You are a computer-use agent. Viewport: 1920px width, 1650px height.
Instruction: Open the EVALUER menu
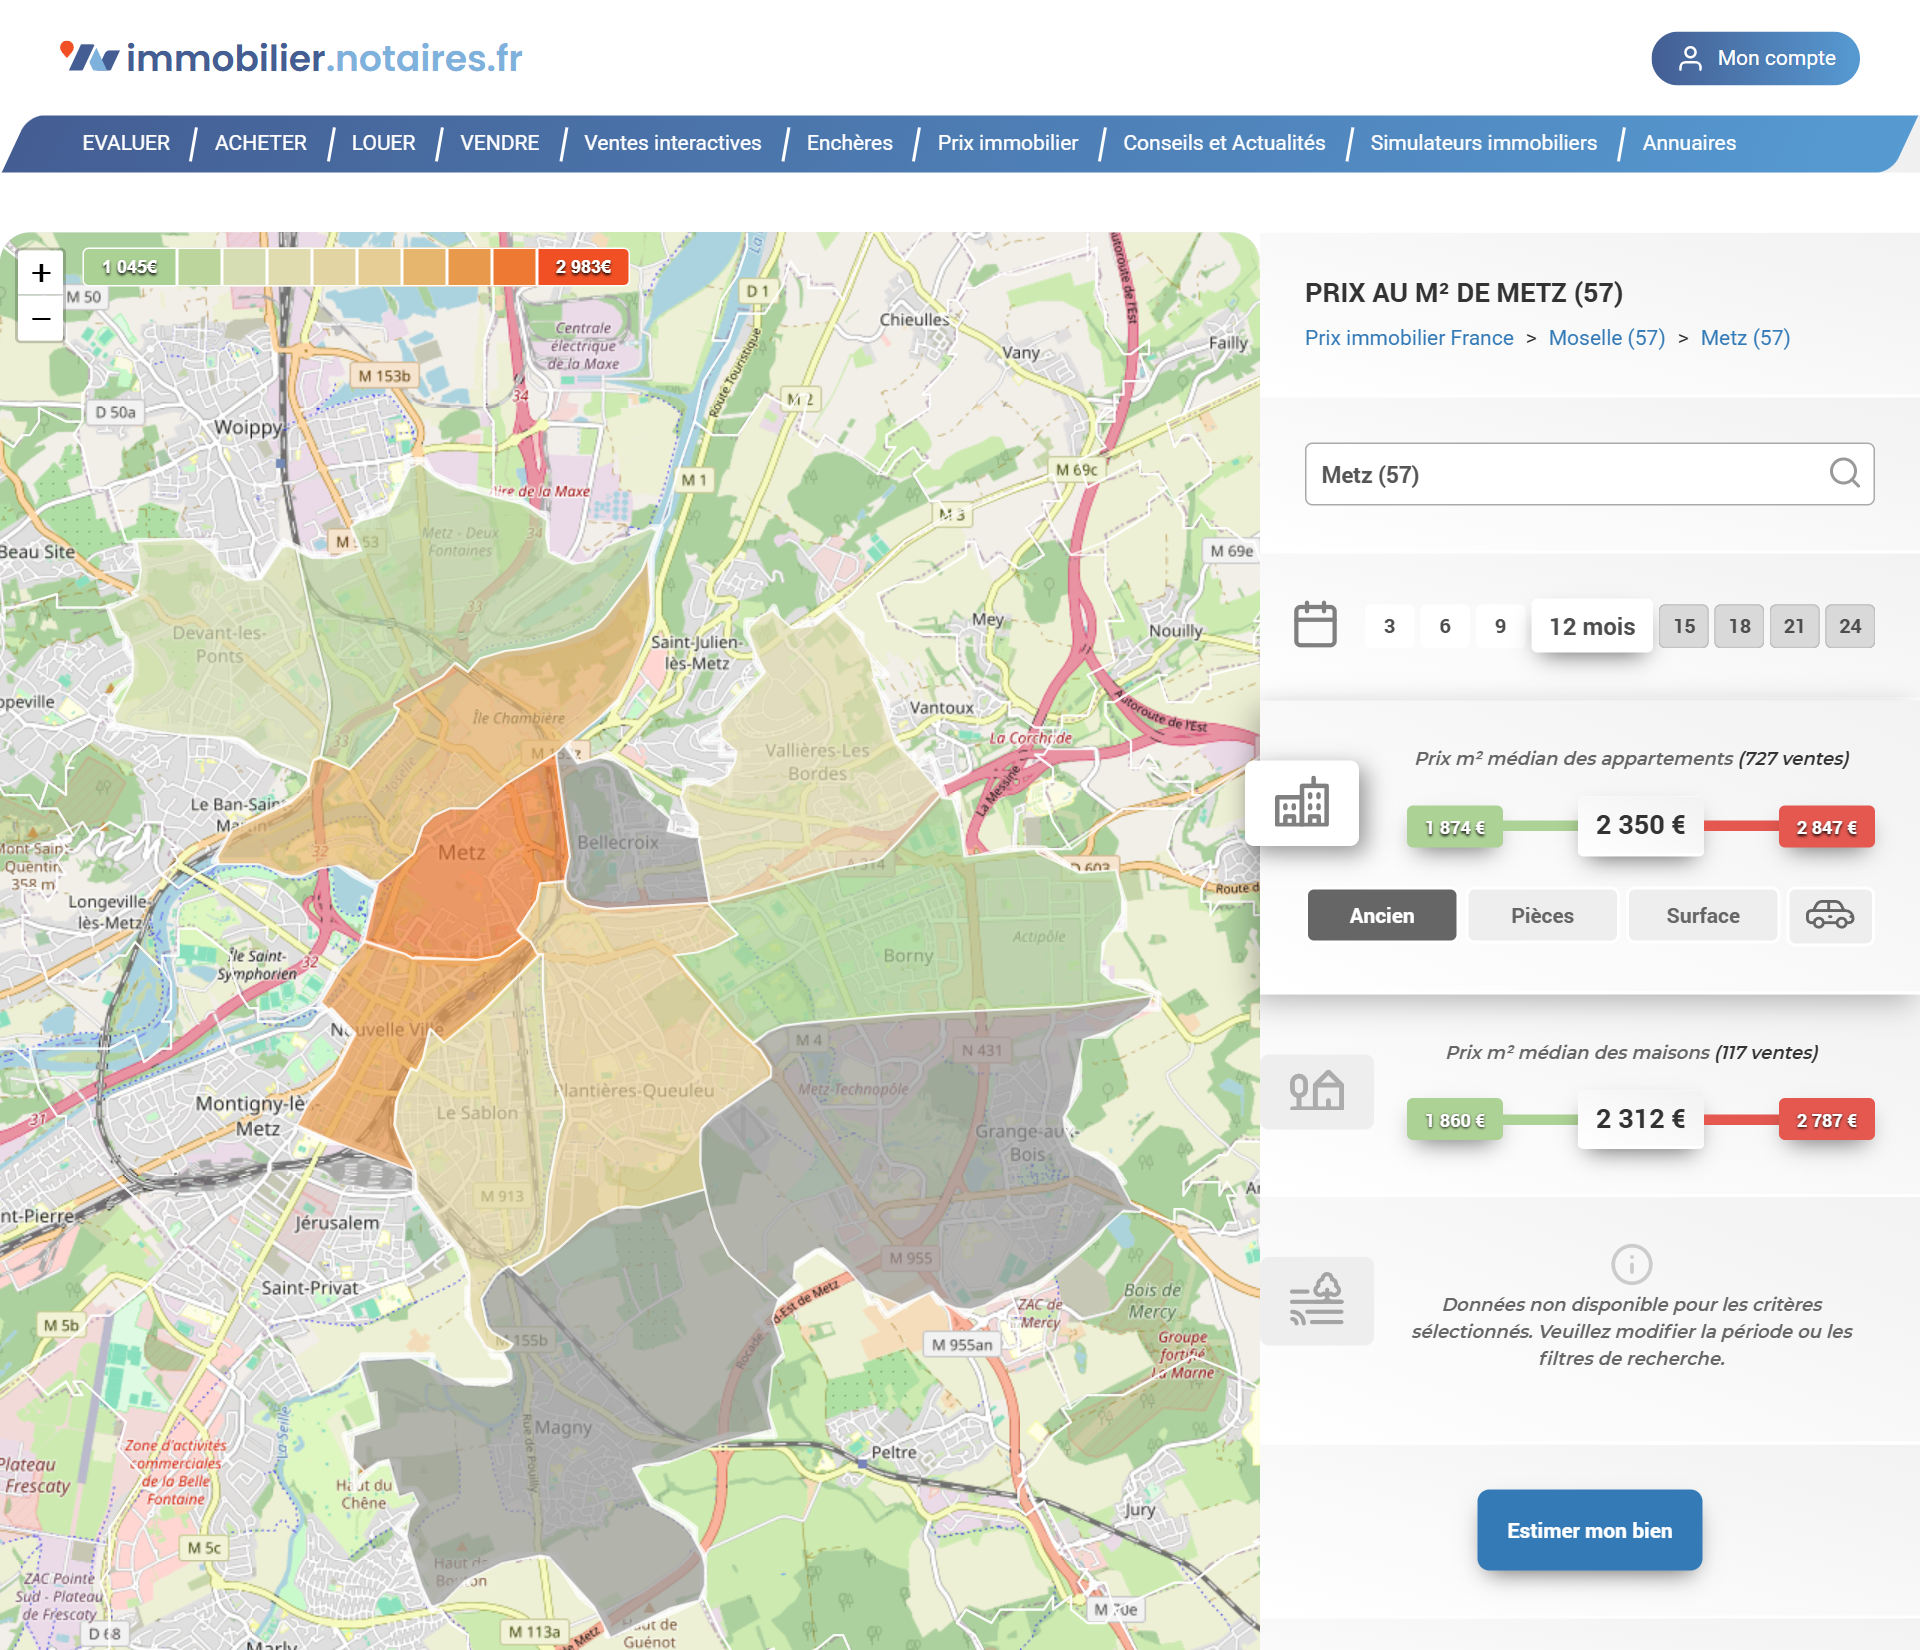click(126, 143)
